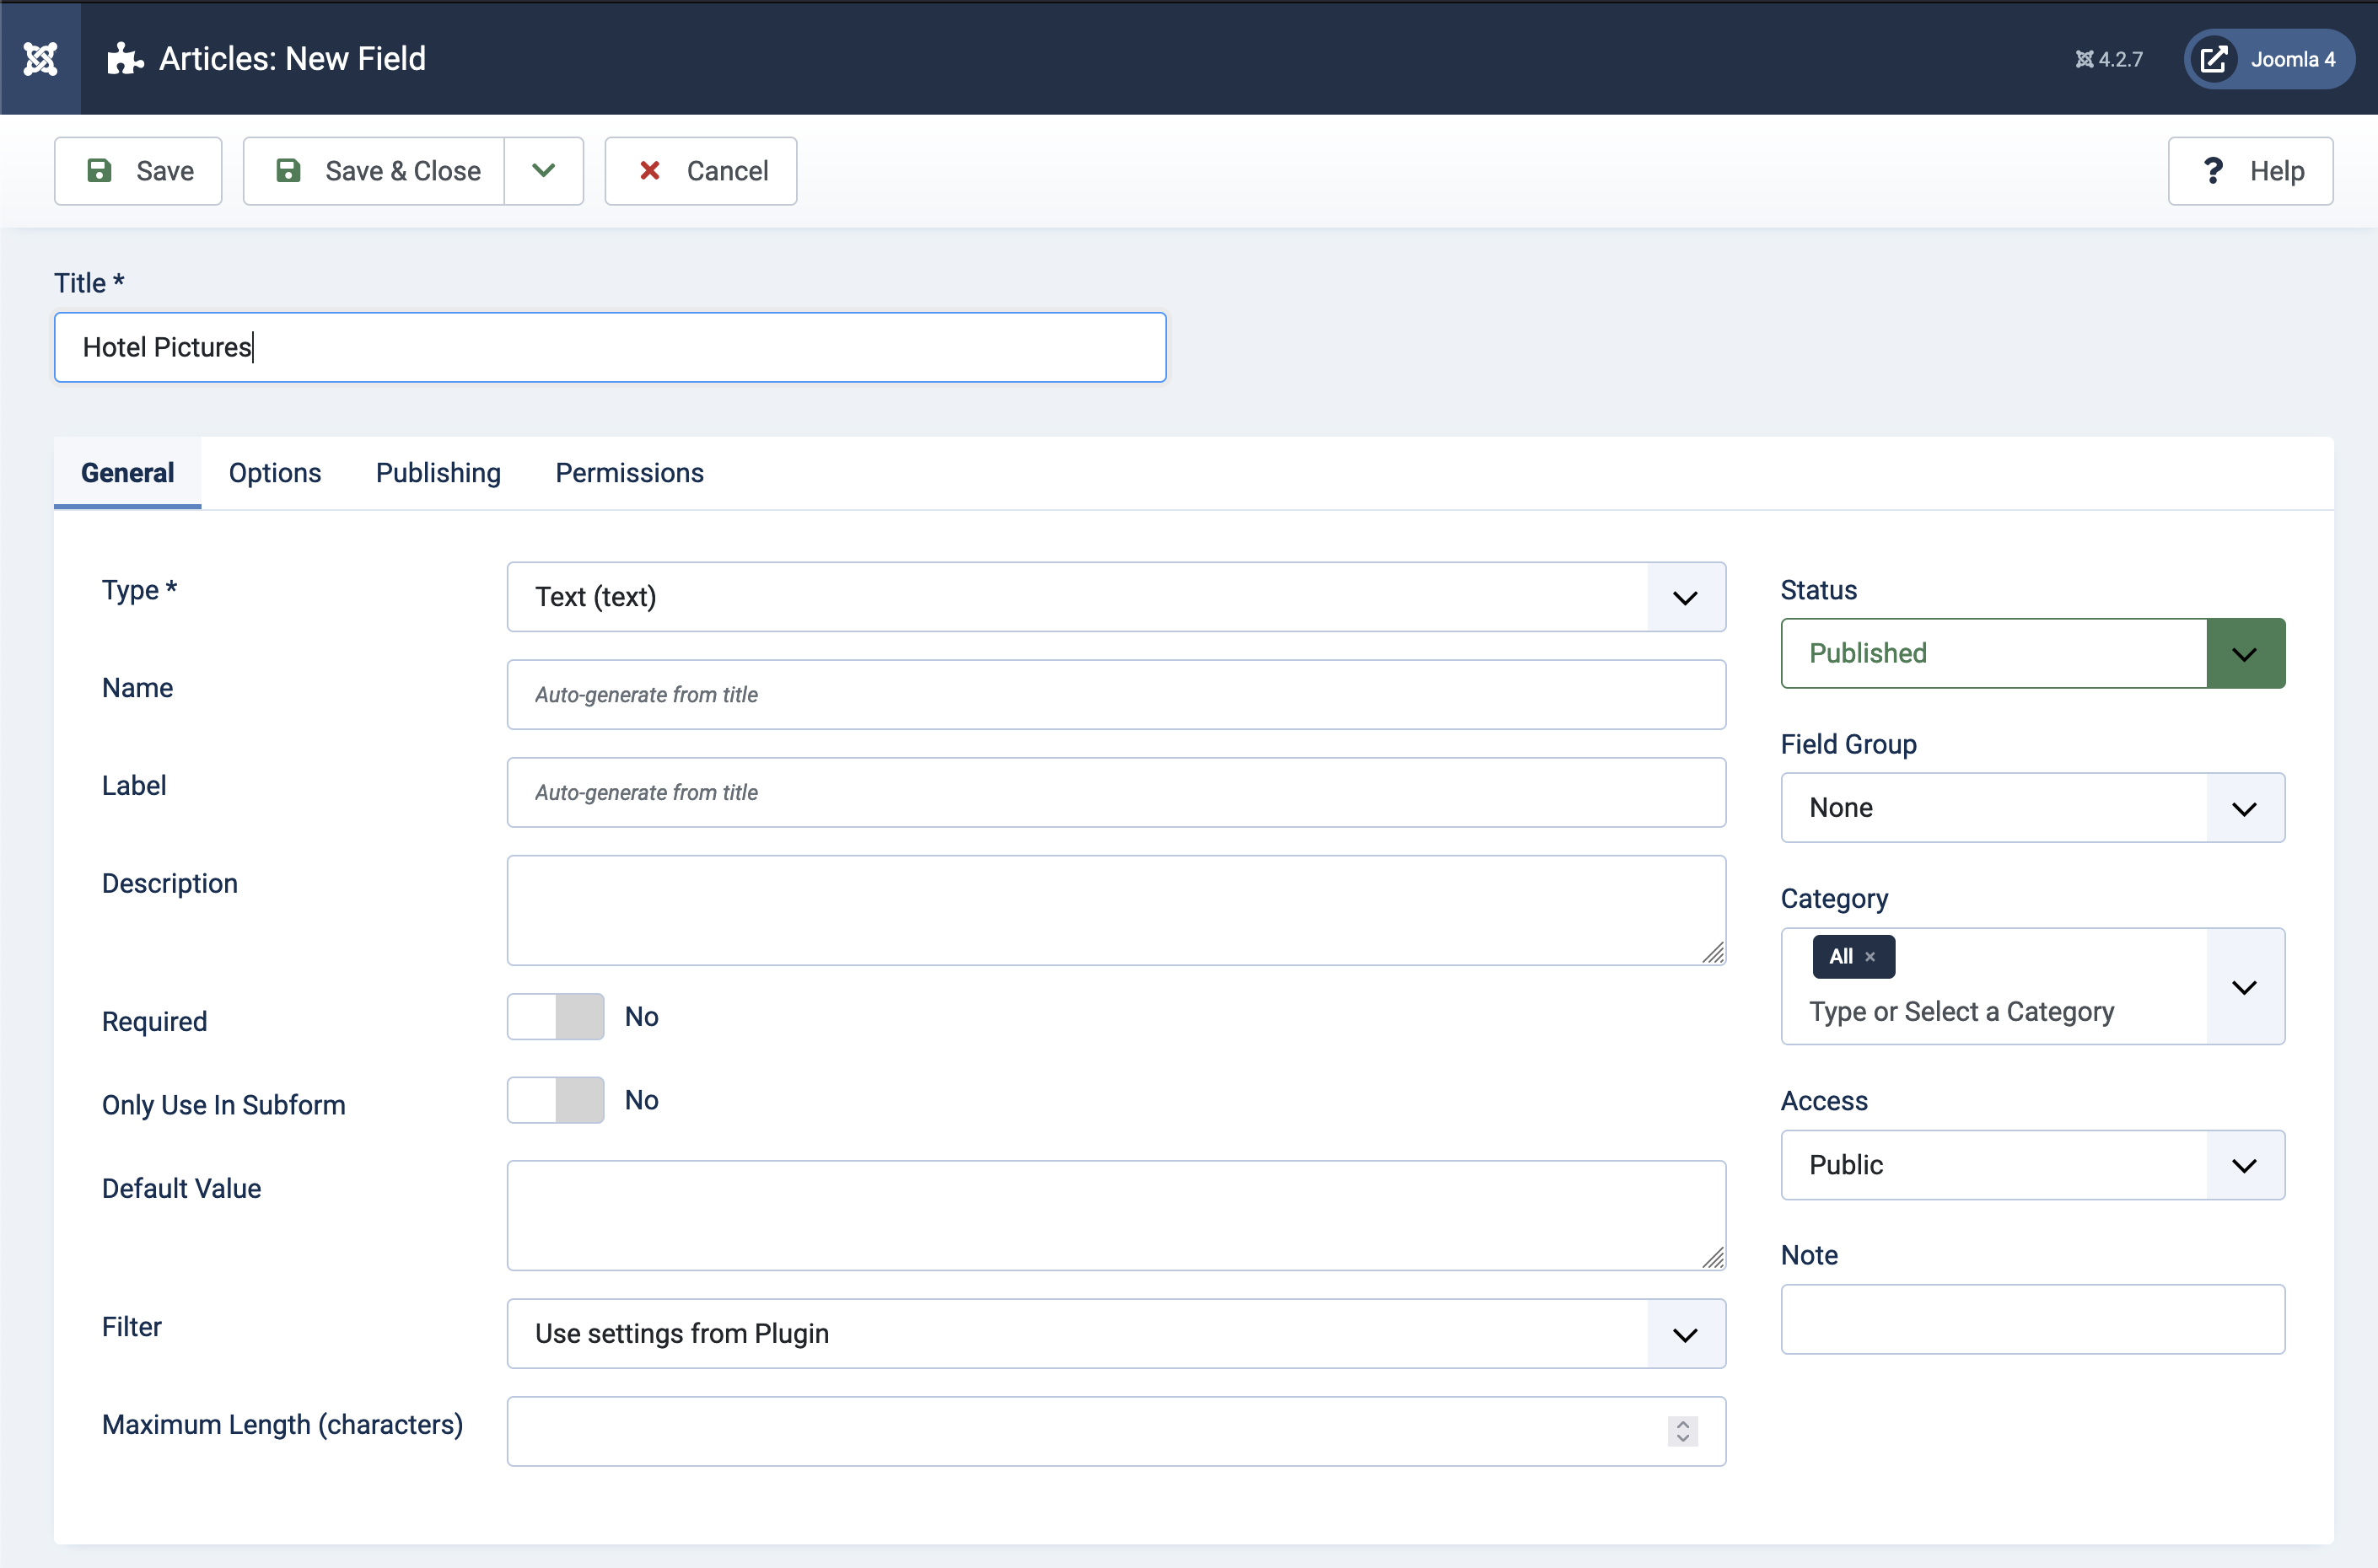Expand the Category dropdown chevron
The width and height of the screenshot is (2378, 1568).
(2245, 987)
